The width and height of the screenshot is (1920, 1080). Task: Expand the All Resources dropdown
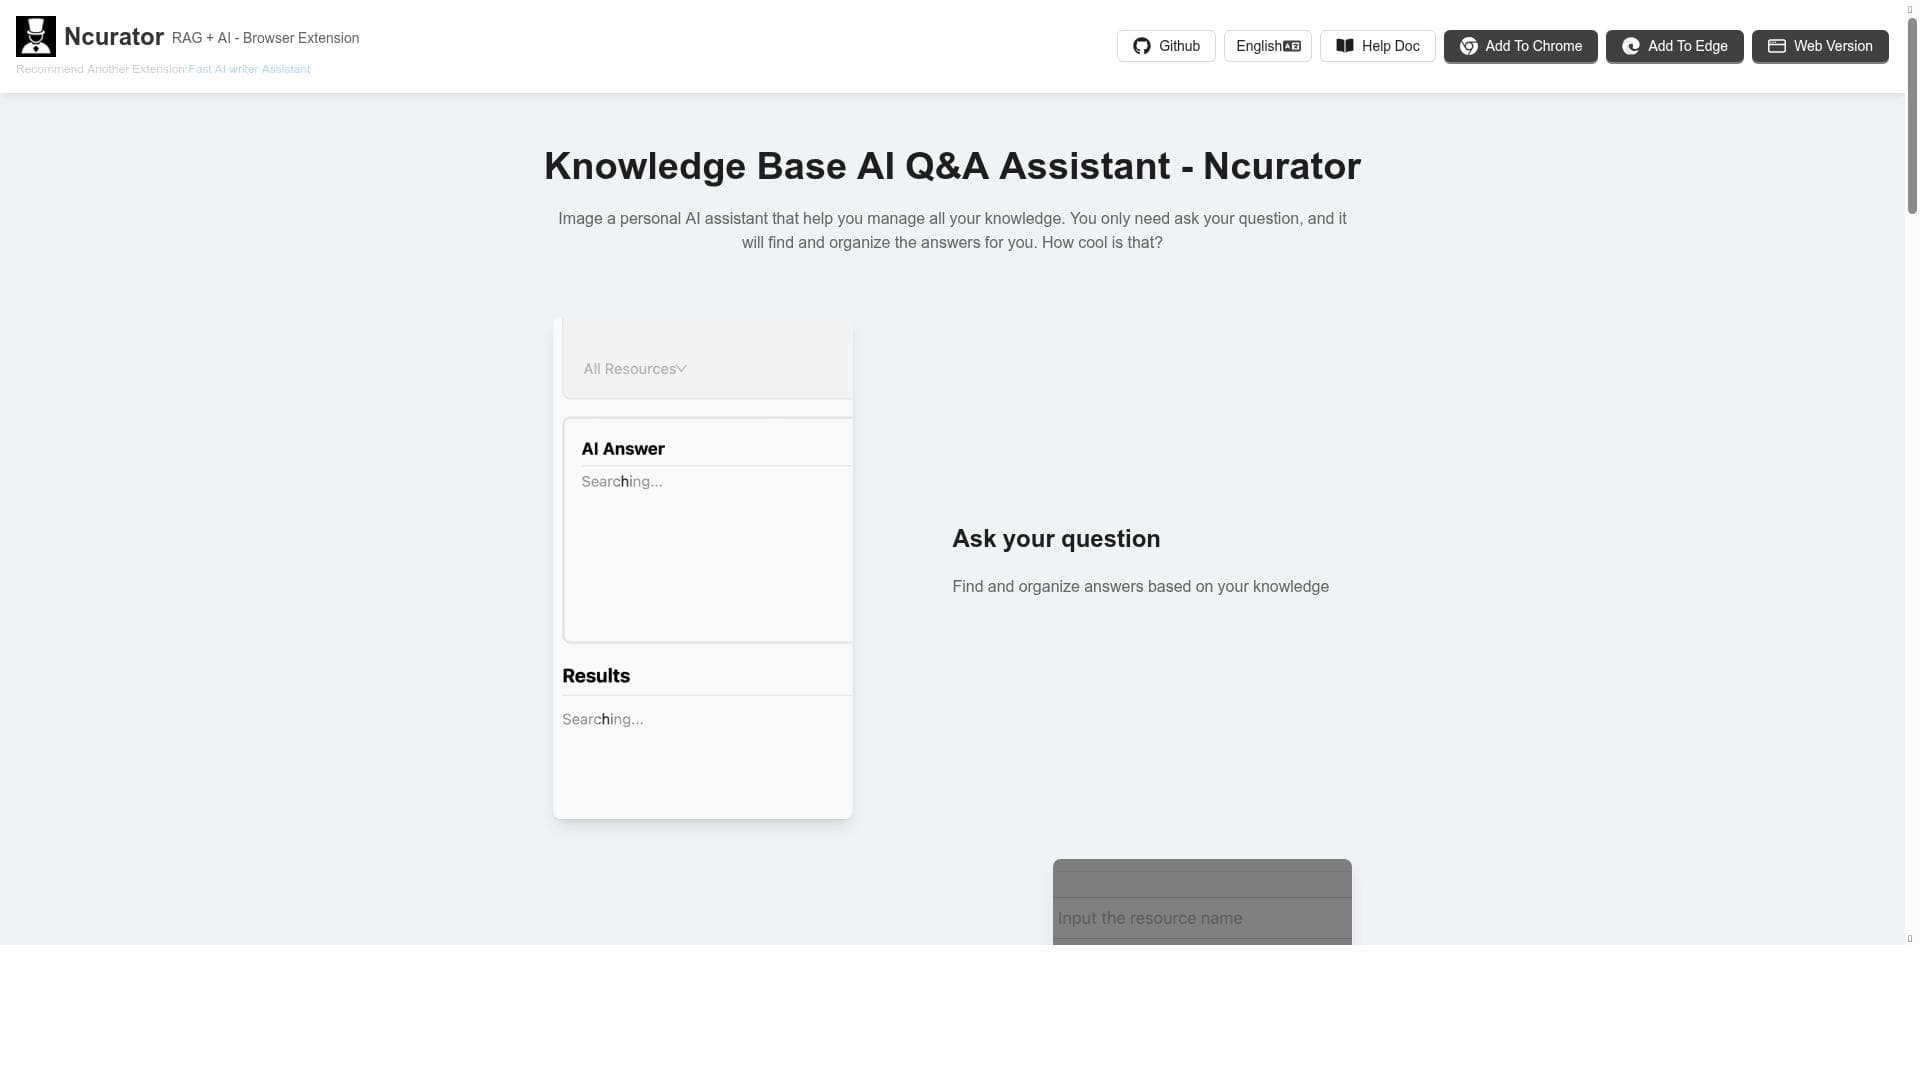tap(635, 369)
